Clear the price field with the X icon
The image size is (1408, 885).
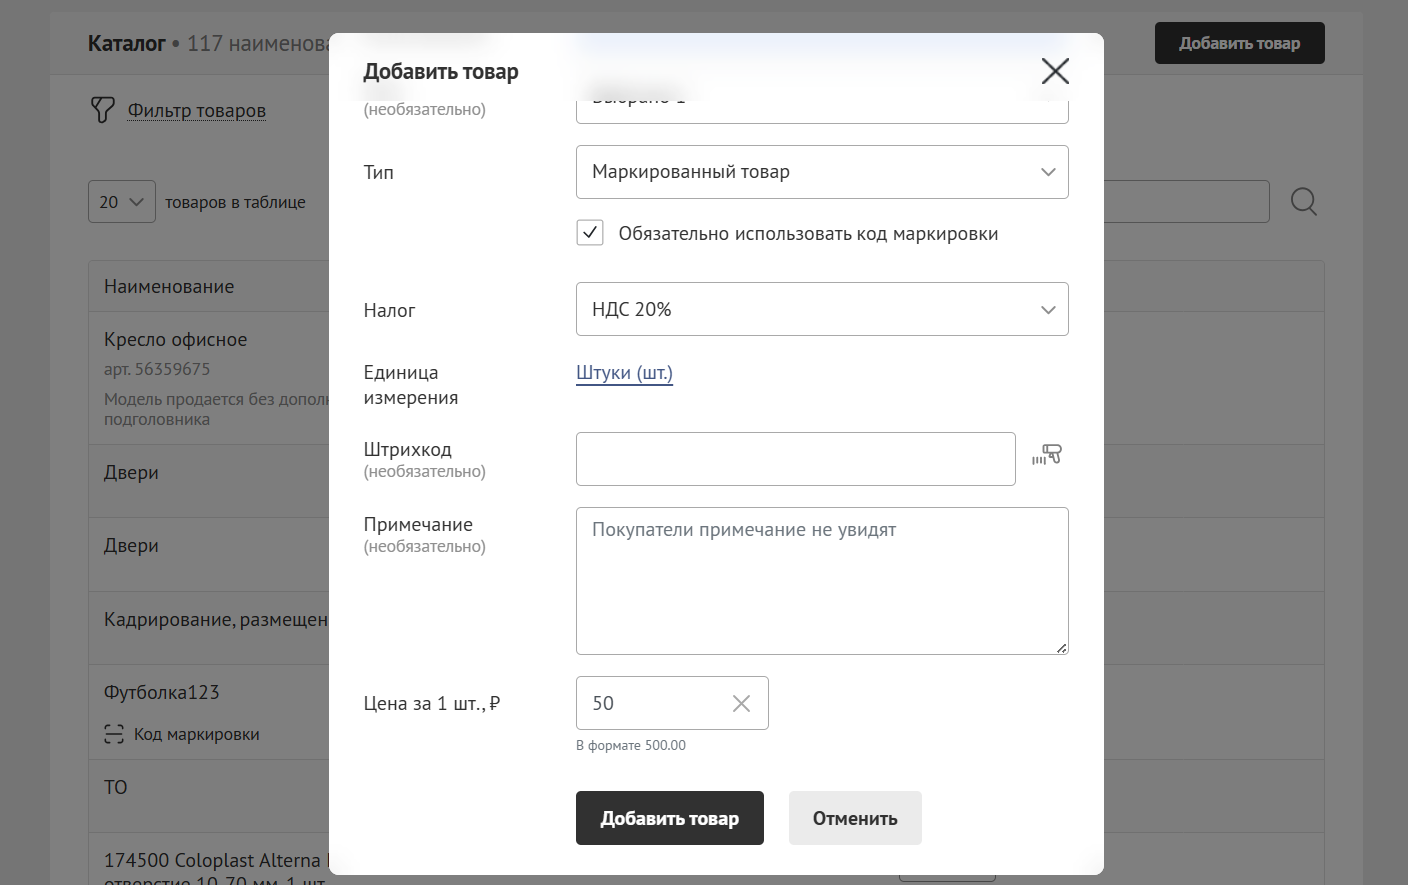click(x=741, y=704)
